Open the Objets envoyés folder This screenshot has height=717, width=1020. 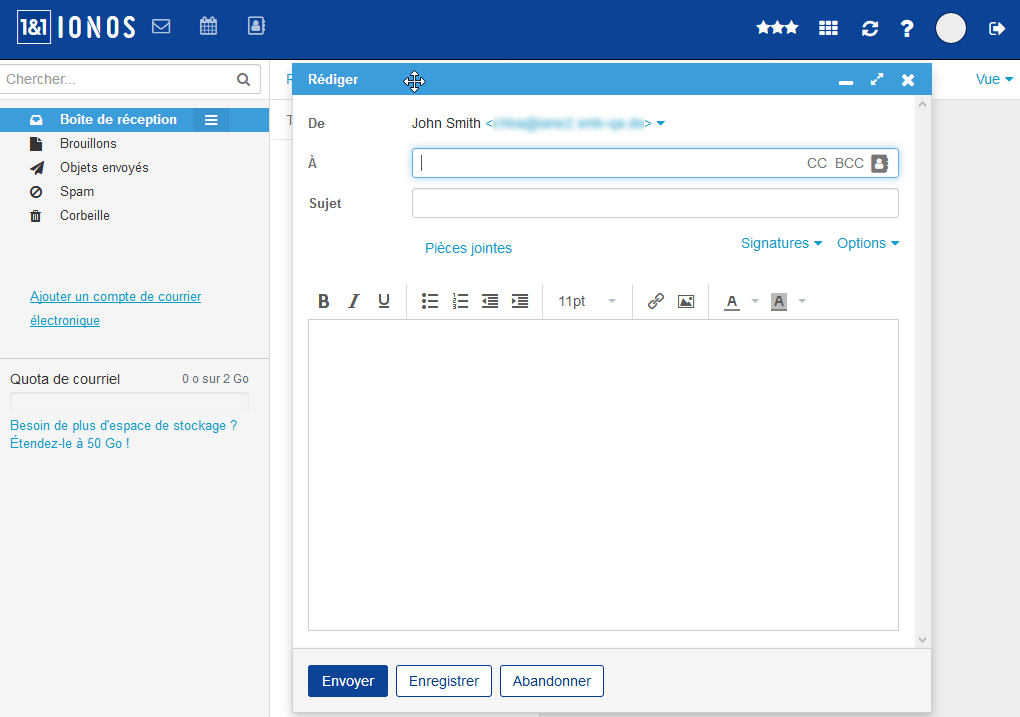click(x=104, y=167)
